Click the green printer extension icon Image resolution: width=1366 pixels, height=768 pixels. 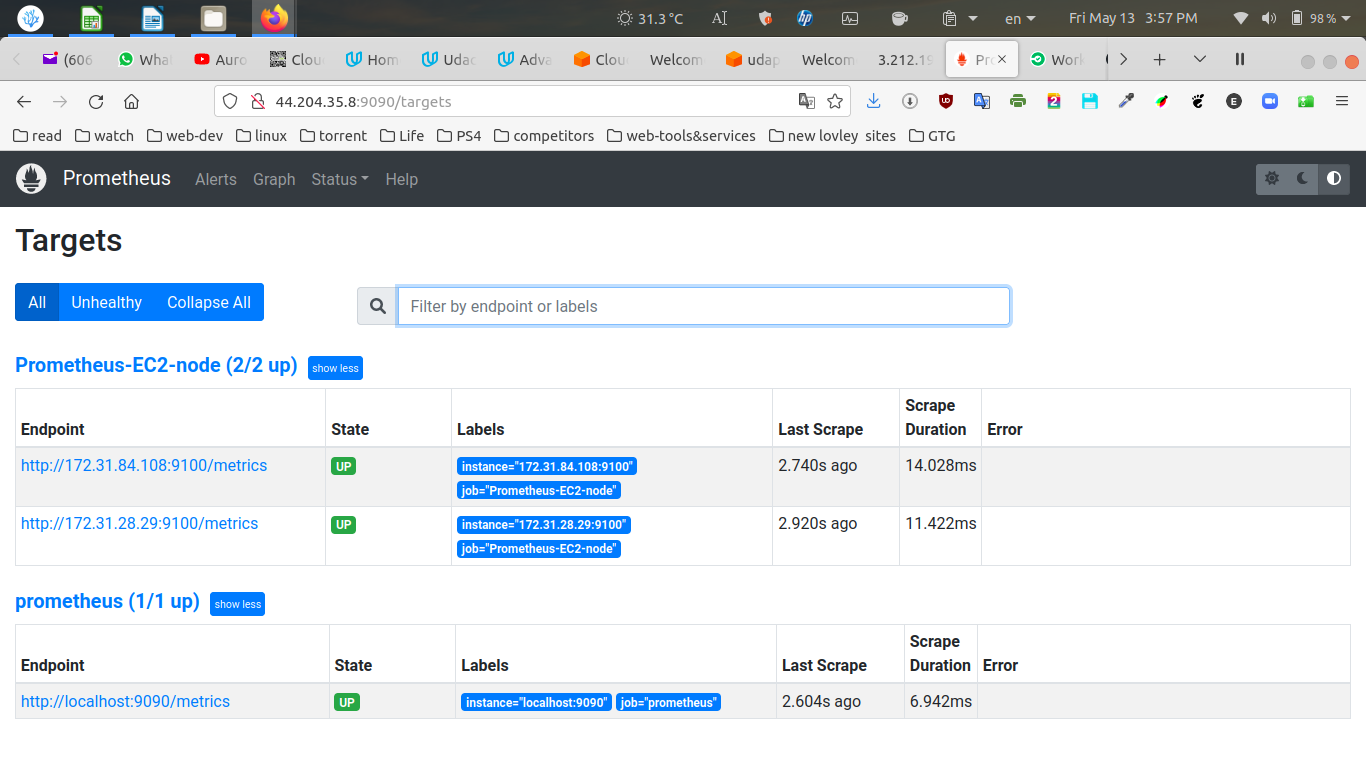pos(1018,101)
